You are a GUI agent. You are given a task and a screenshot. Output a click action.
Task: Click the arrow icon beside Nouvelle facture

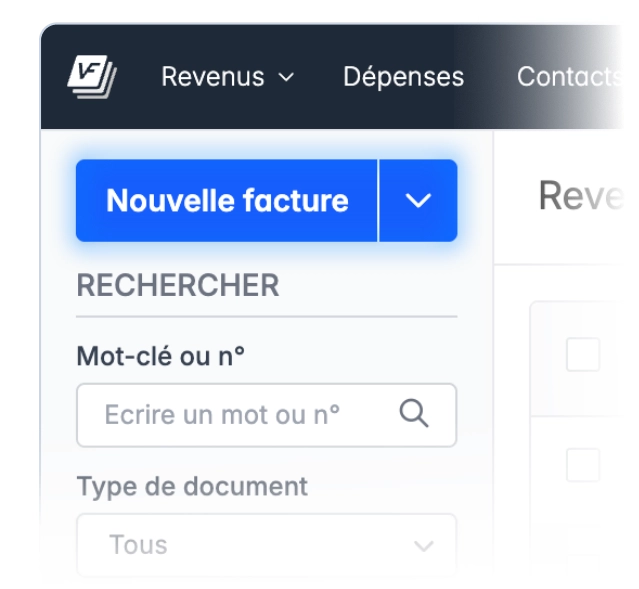tap(418, 201)
